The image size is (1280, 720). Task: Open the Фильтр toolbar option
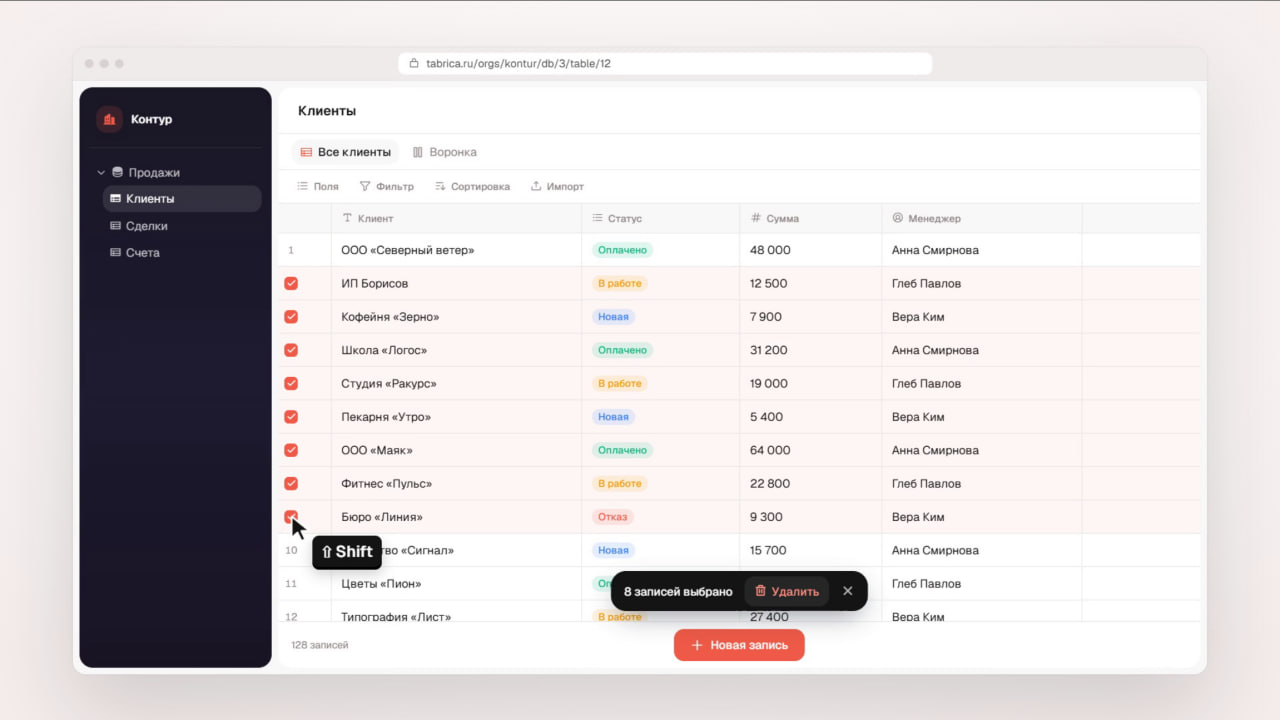(386, 186)
